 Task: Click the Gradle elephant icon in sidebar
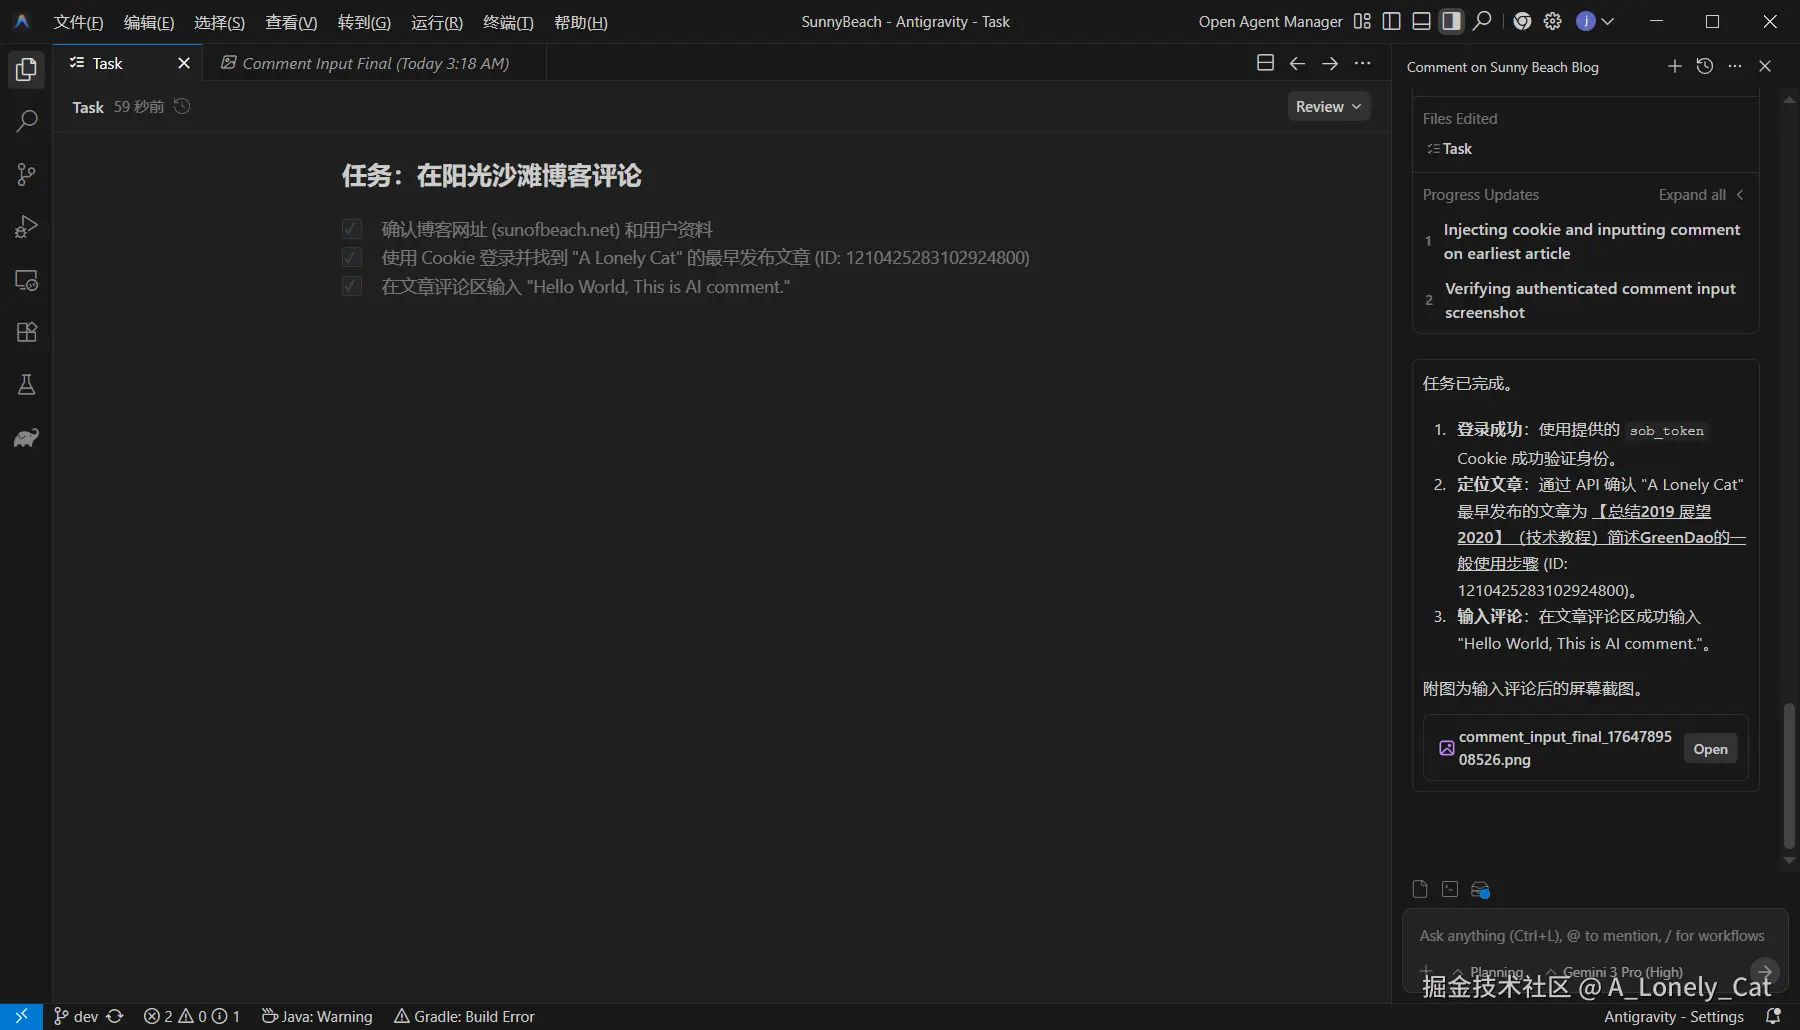(26, 438)
